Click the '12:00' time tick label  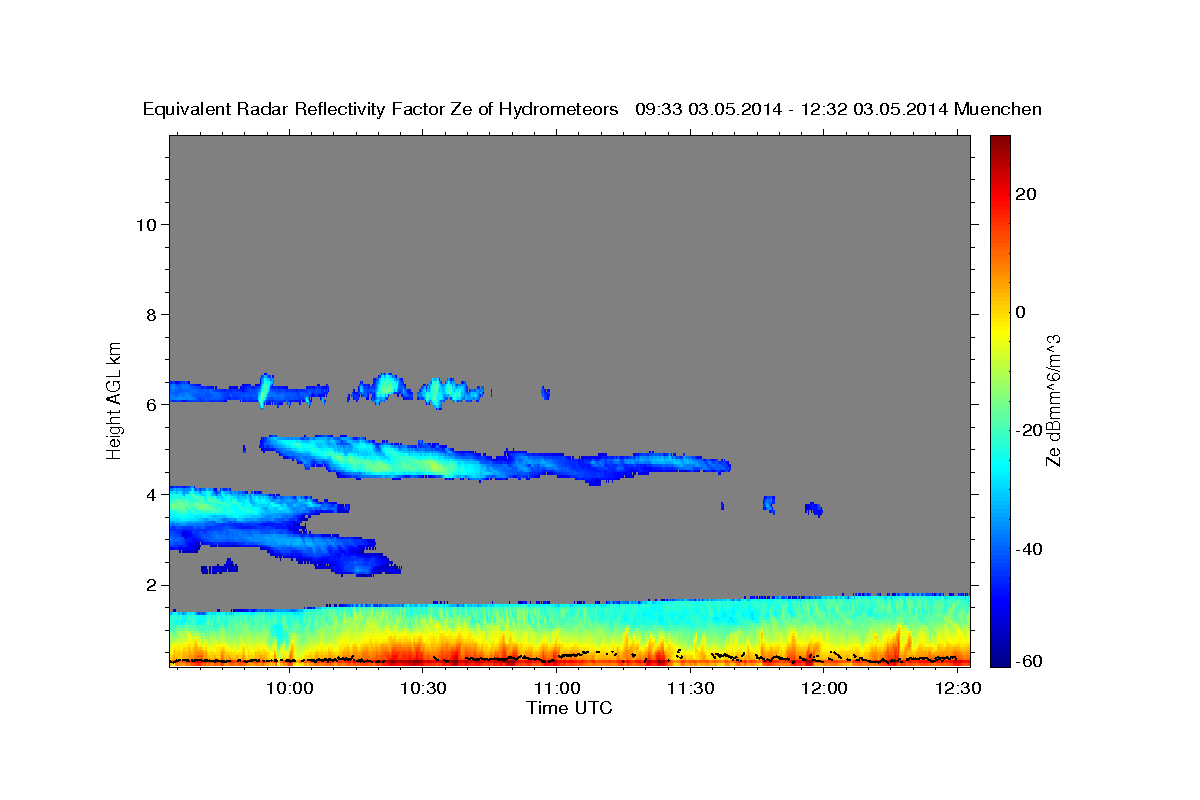point(823,689)
